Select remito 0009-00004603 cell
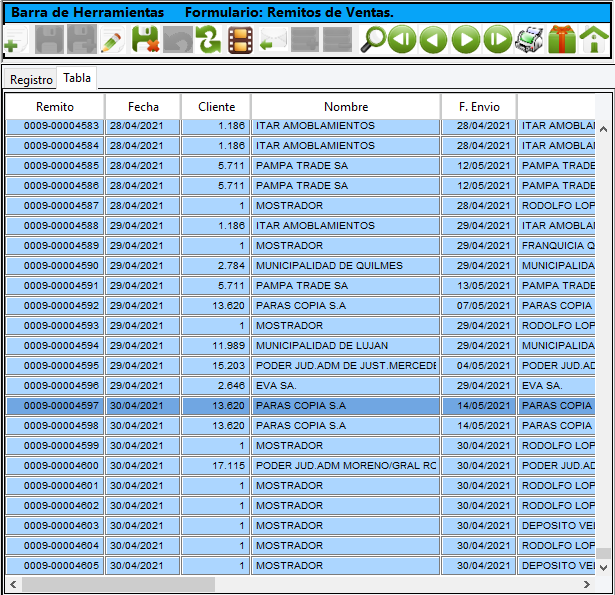Image resolution: width=615 pixels, height=595 pixels. (55, 526)
